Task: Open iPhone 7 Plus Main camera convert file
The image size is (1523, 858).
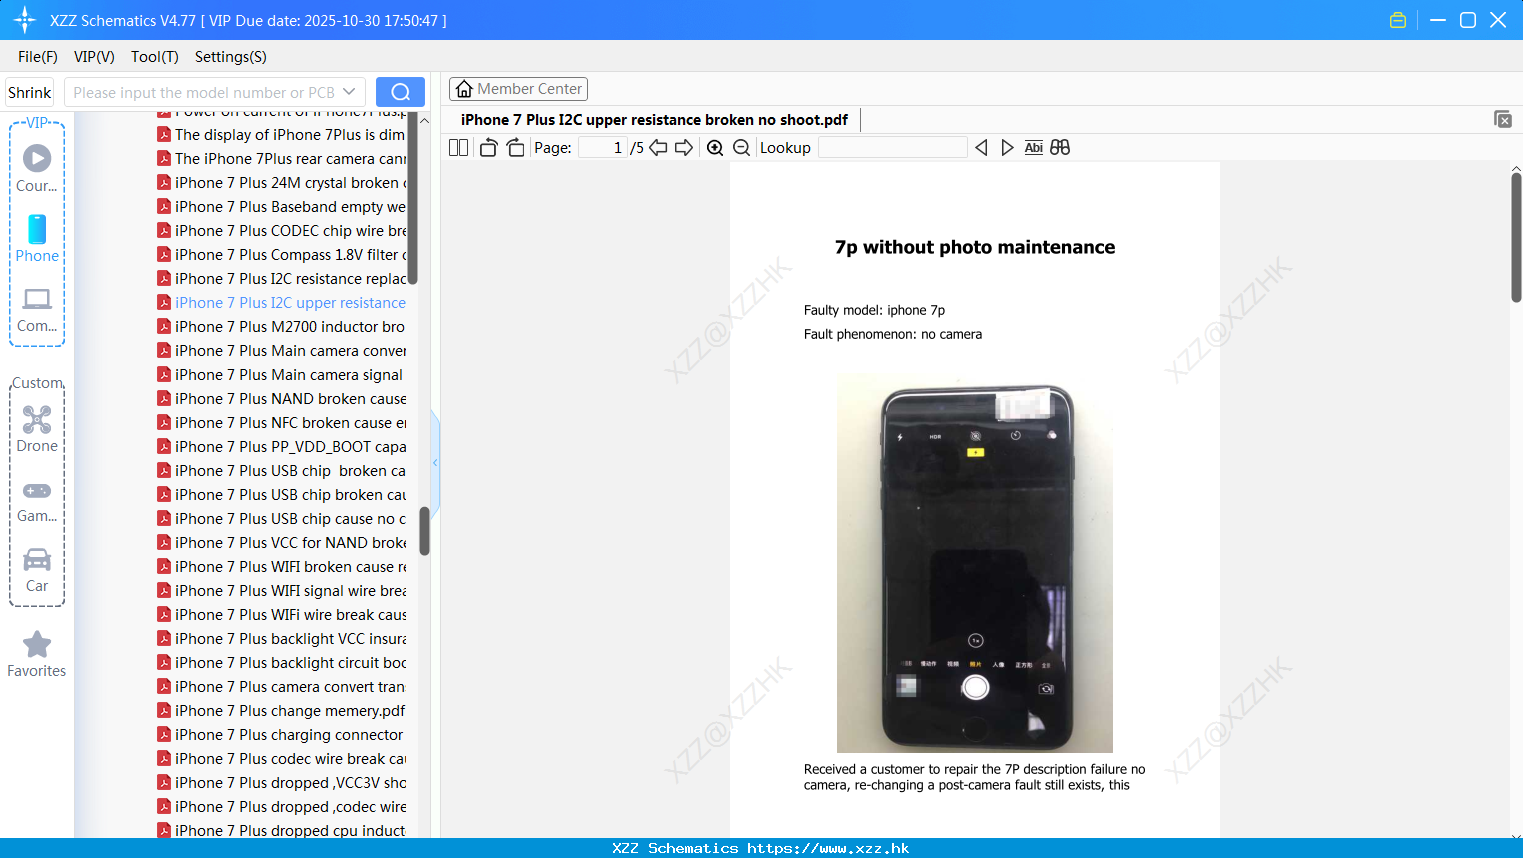Action: point(282,351)
